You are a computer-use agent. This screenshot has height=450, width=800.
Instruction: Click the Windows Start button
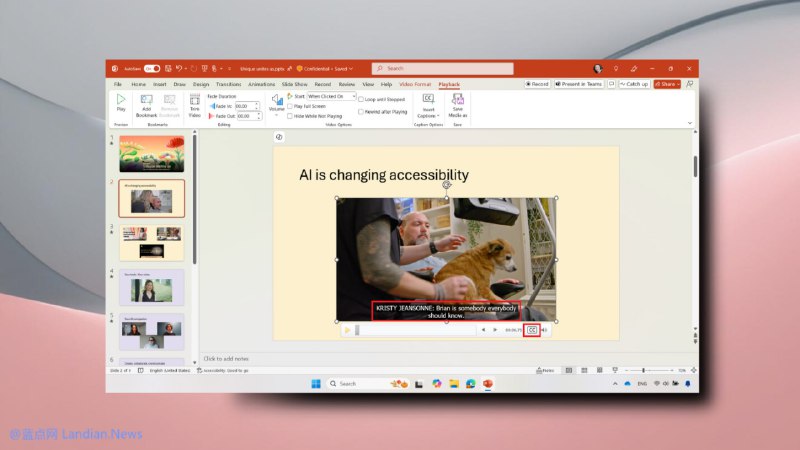pos(316,384)
